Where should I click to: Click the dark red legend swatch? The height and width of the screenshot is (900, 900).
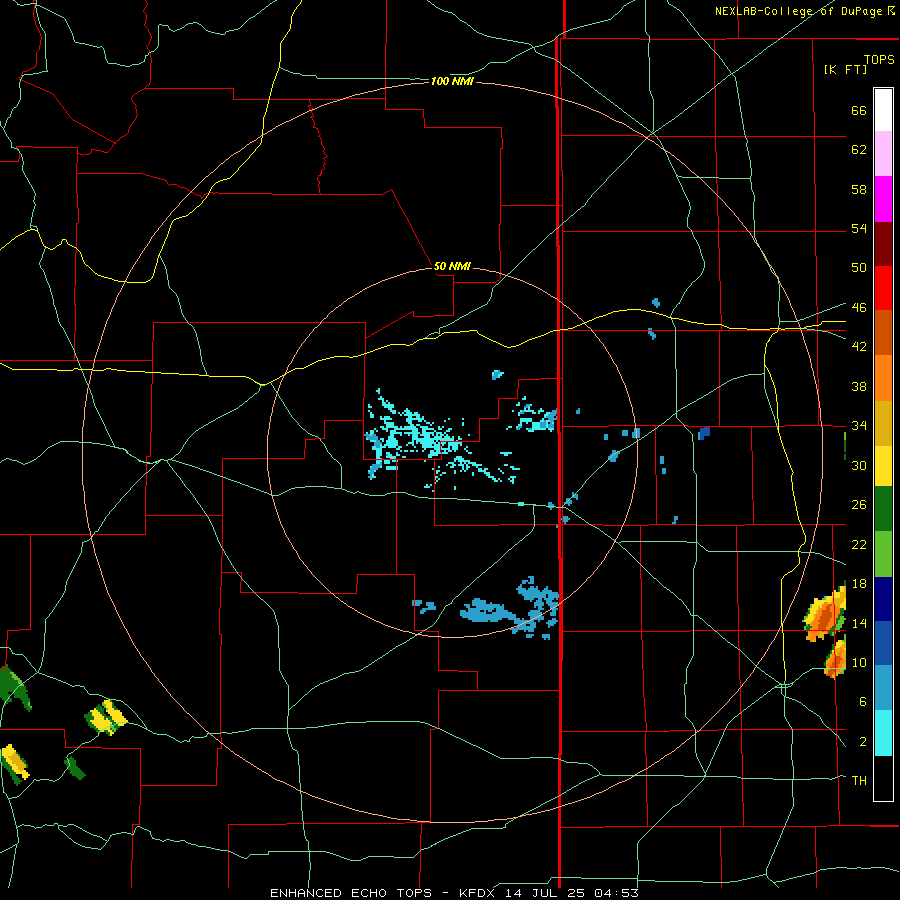pos(883,243)
